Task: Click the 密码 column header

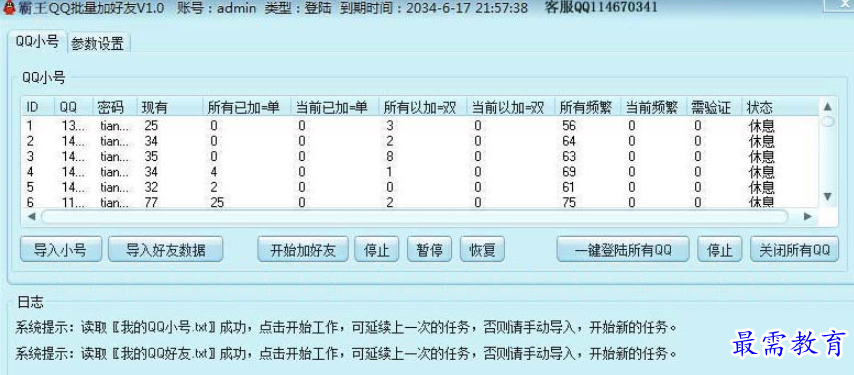Action: click(x=115, y=107)
